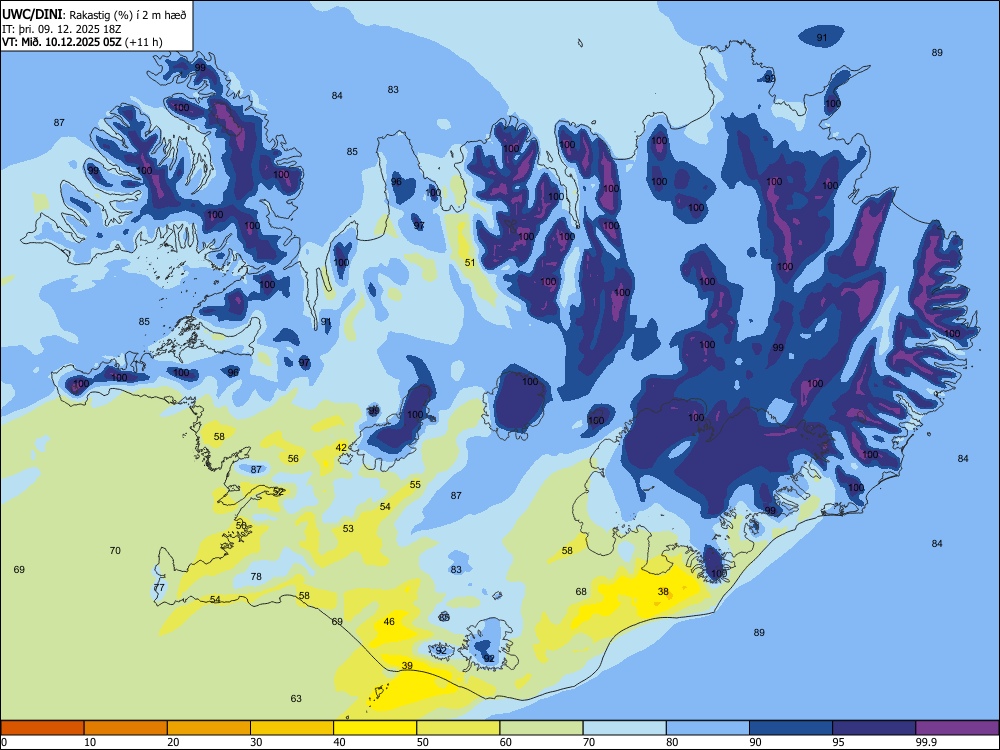Click the 'IT: þri. 09. 12. 2025 18Z' line

pyautogui.click(x=61, y=29)
